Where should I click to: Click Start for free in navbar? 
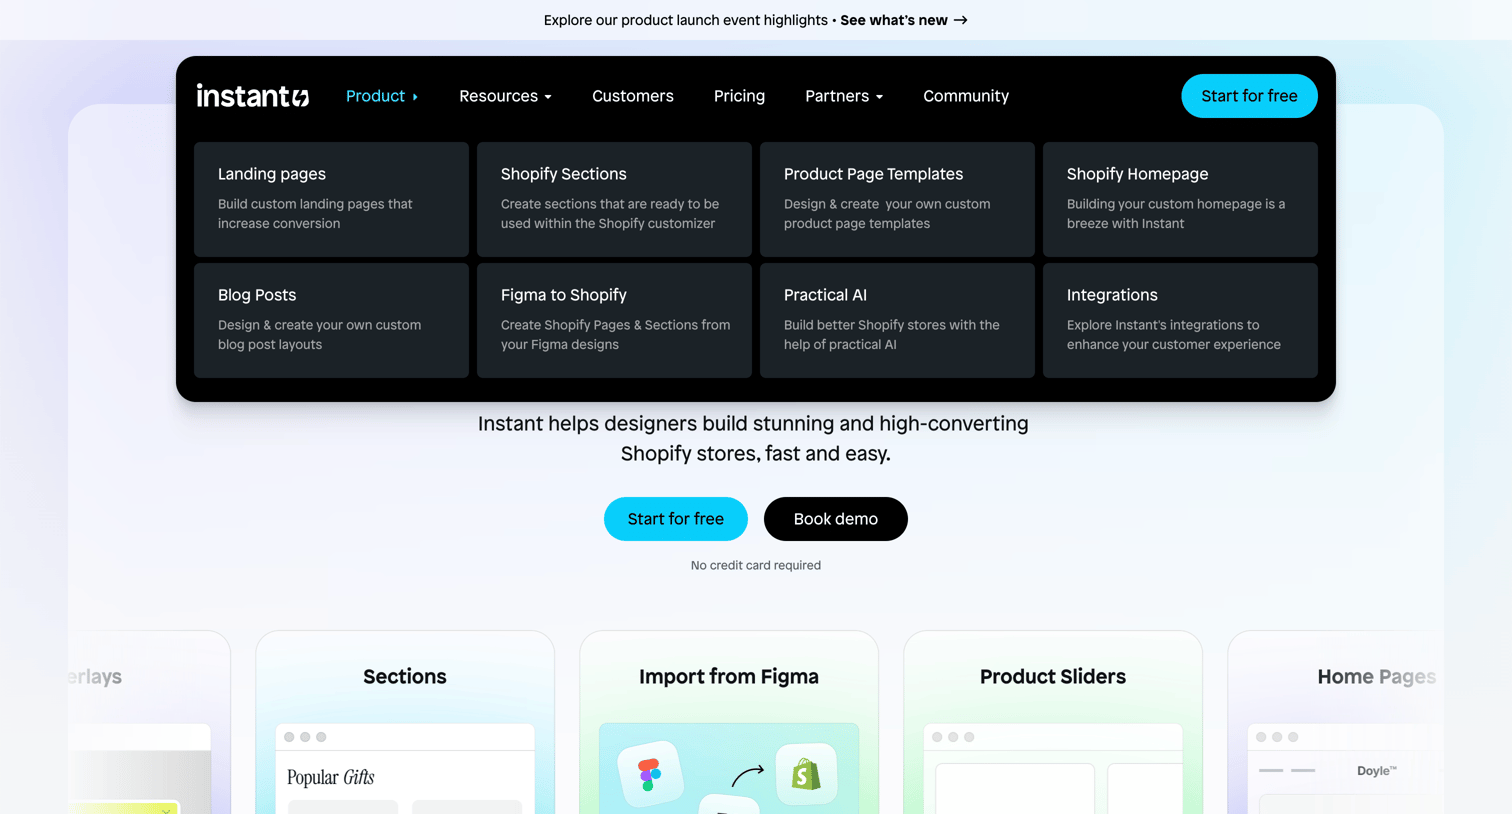tap(1249, 96)
